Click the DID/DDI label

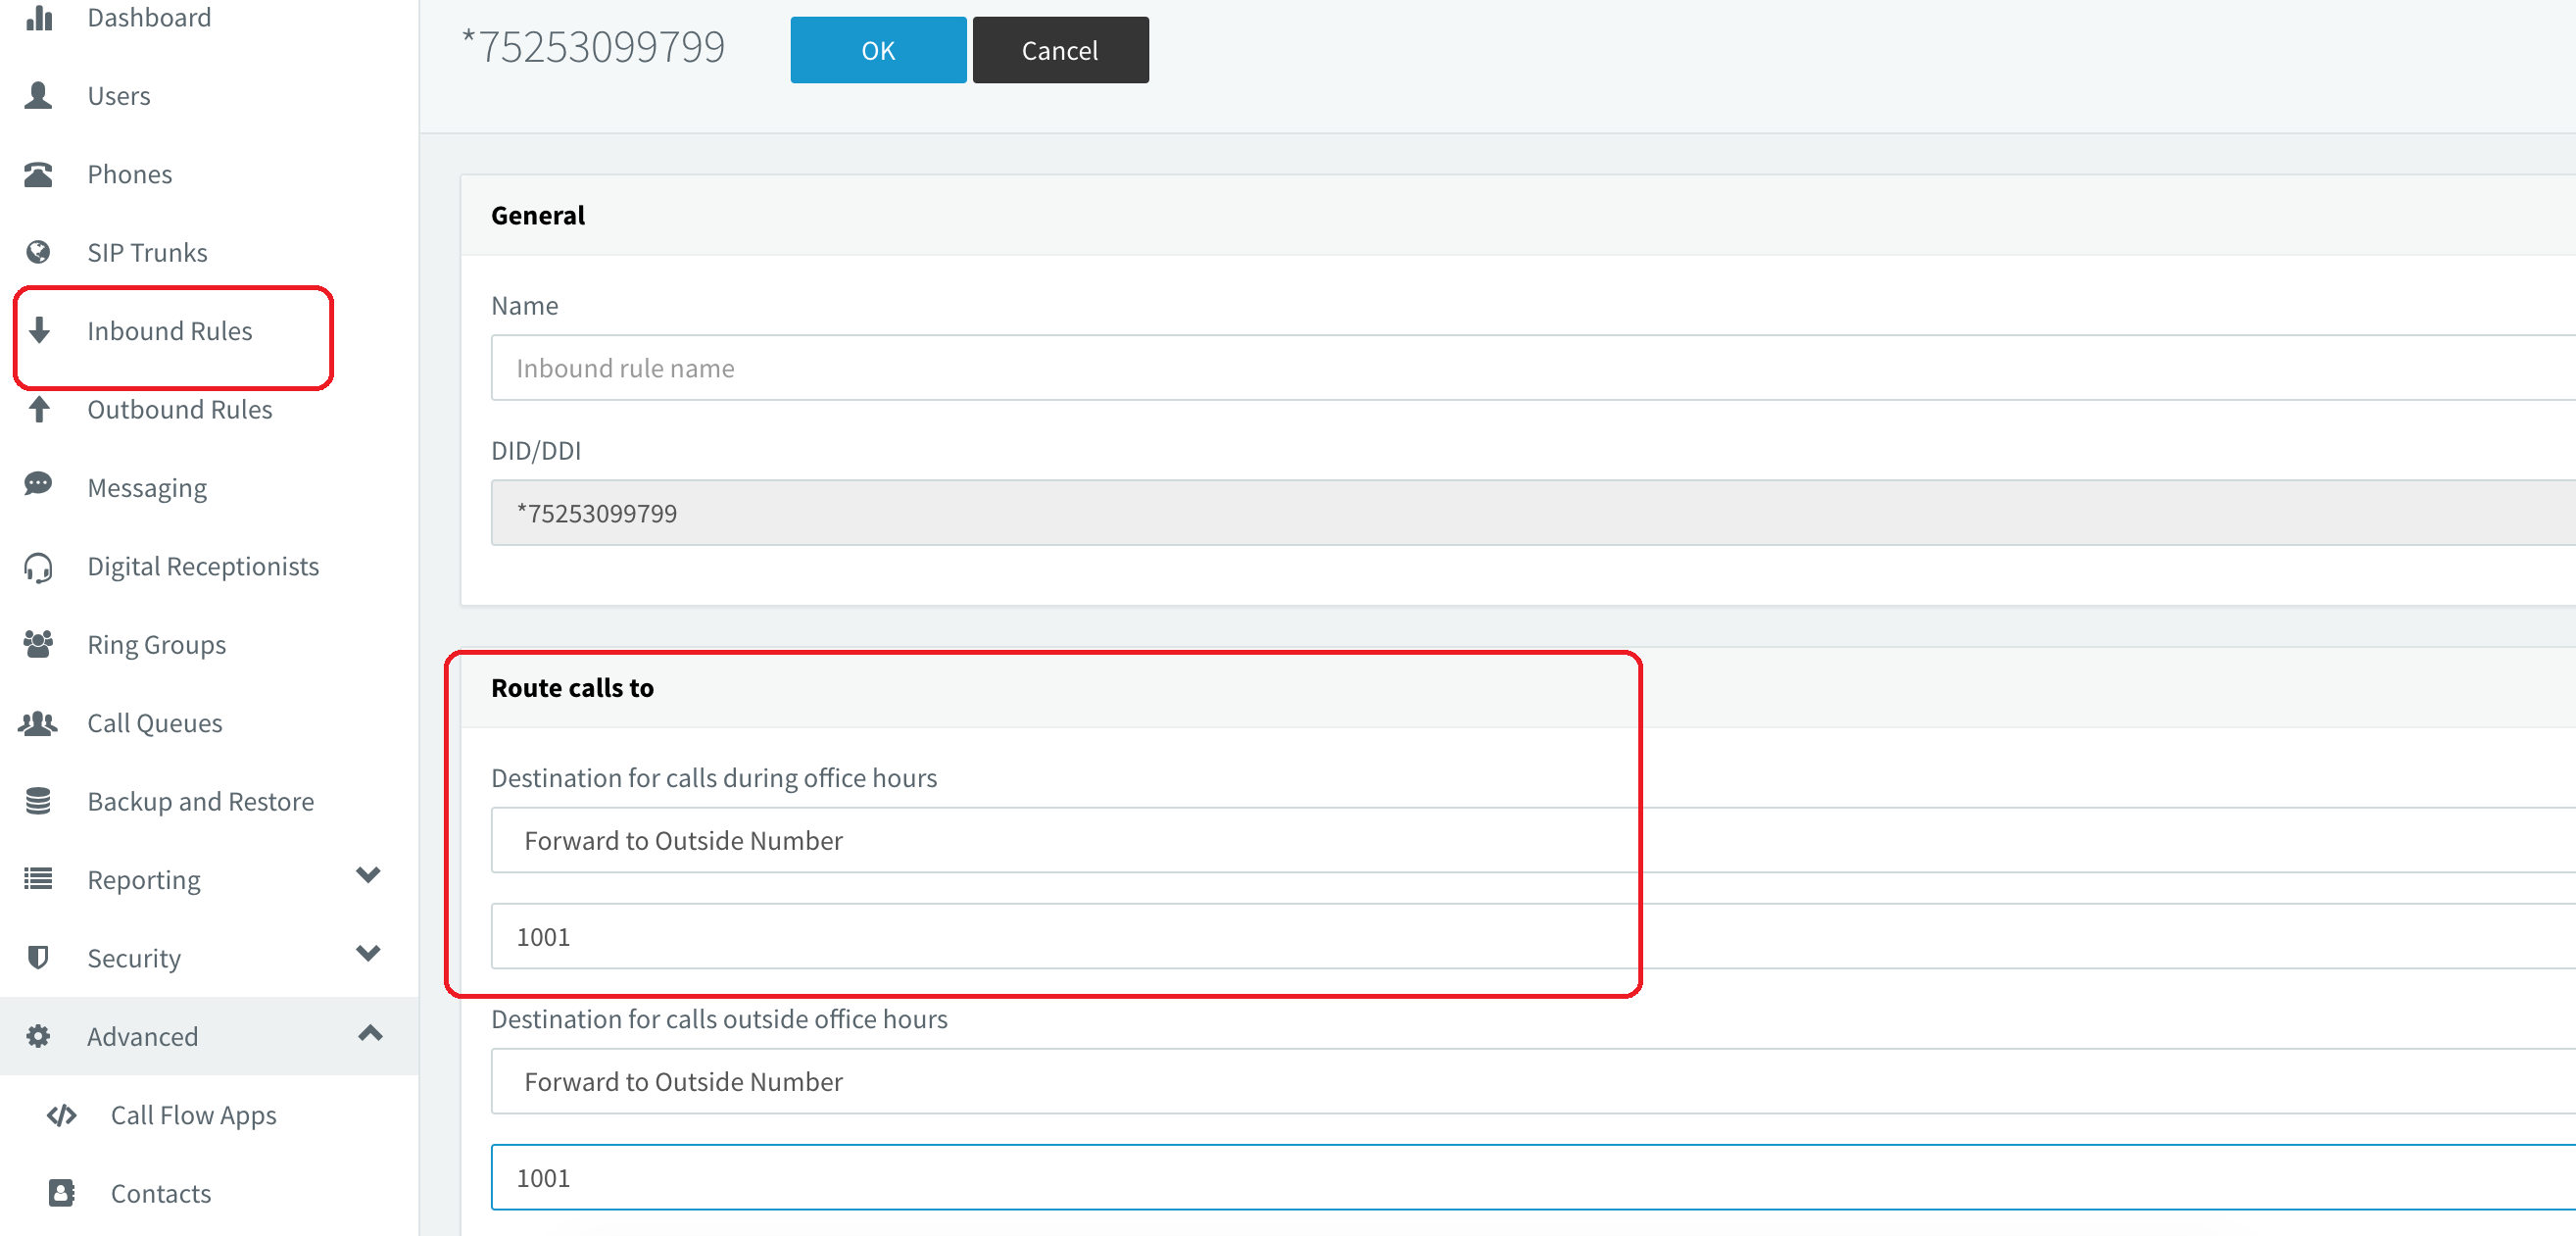[536, 450]
